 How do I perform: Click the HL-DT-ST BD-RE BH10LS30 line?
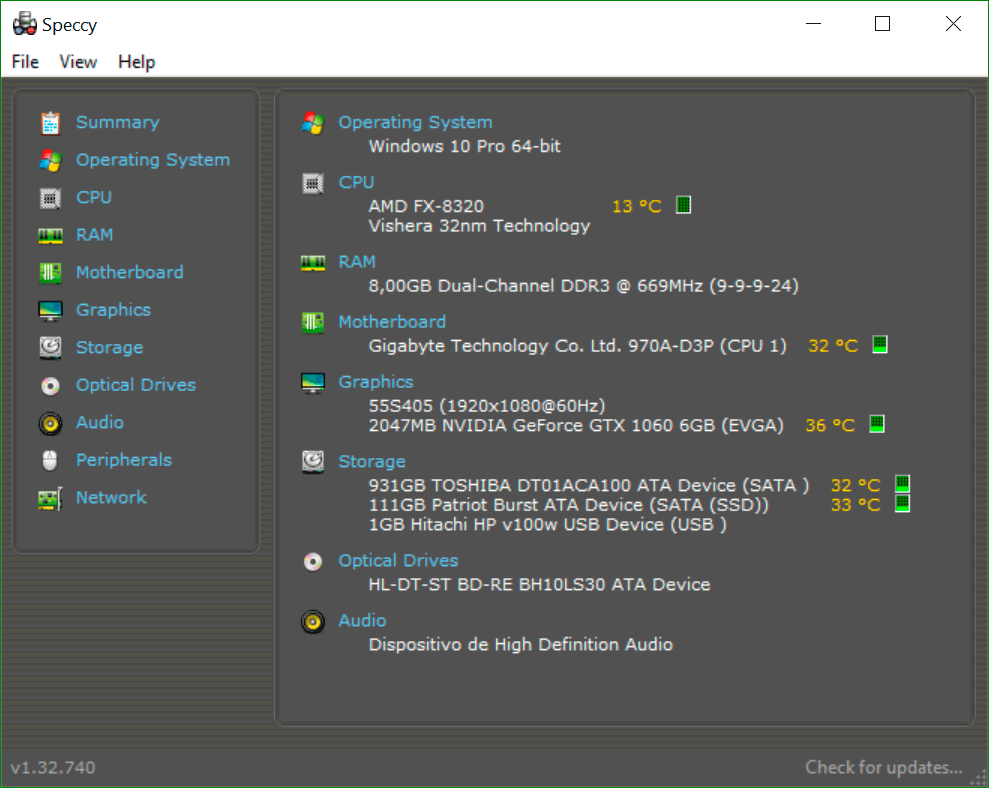[x=539, y=585]
